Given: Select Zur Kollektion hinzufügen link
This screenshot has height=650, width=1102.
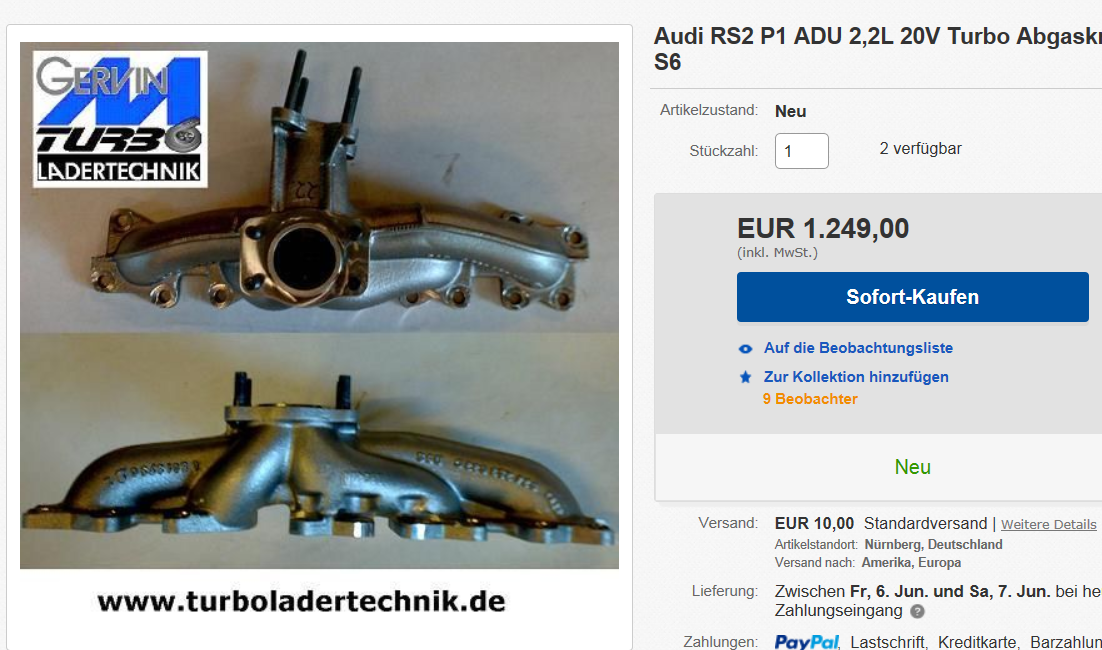Looking at the screenshot, I should (x=856, y=377).
